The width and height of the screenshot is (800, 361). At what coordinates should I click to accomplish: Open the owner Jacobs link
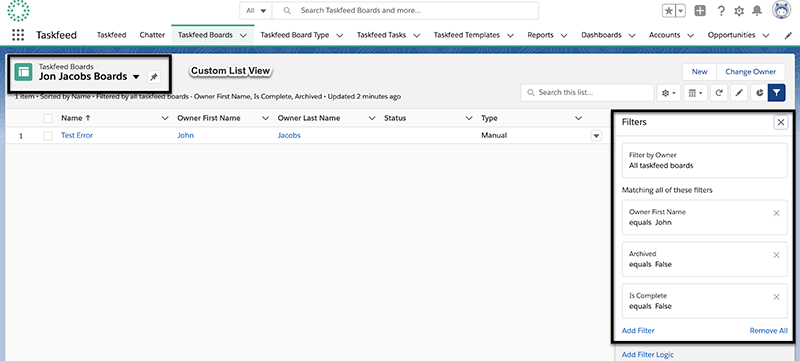(x=289, y=136)
